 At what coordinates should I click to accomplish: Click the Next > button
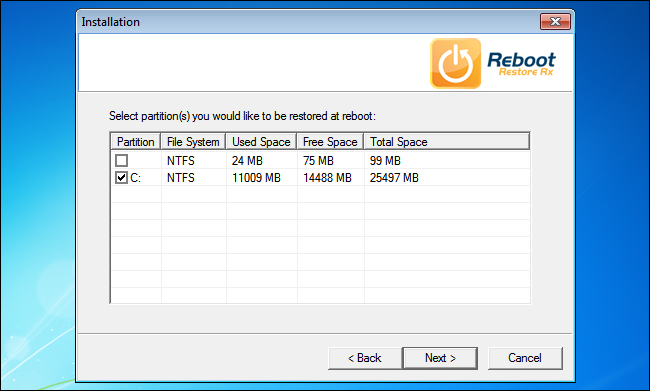pyautogui.click(x=440, y=358)
